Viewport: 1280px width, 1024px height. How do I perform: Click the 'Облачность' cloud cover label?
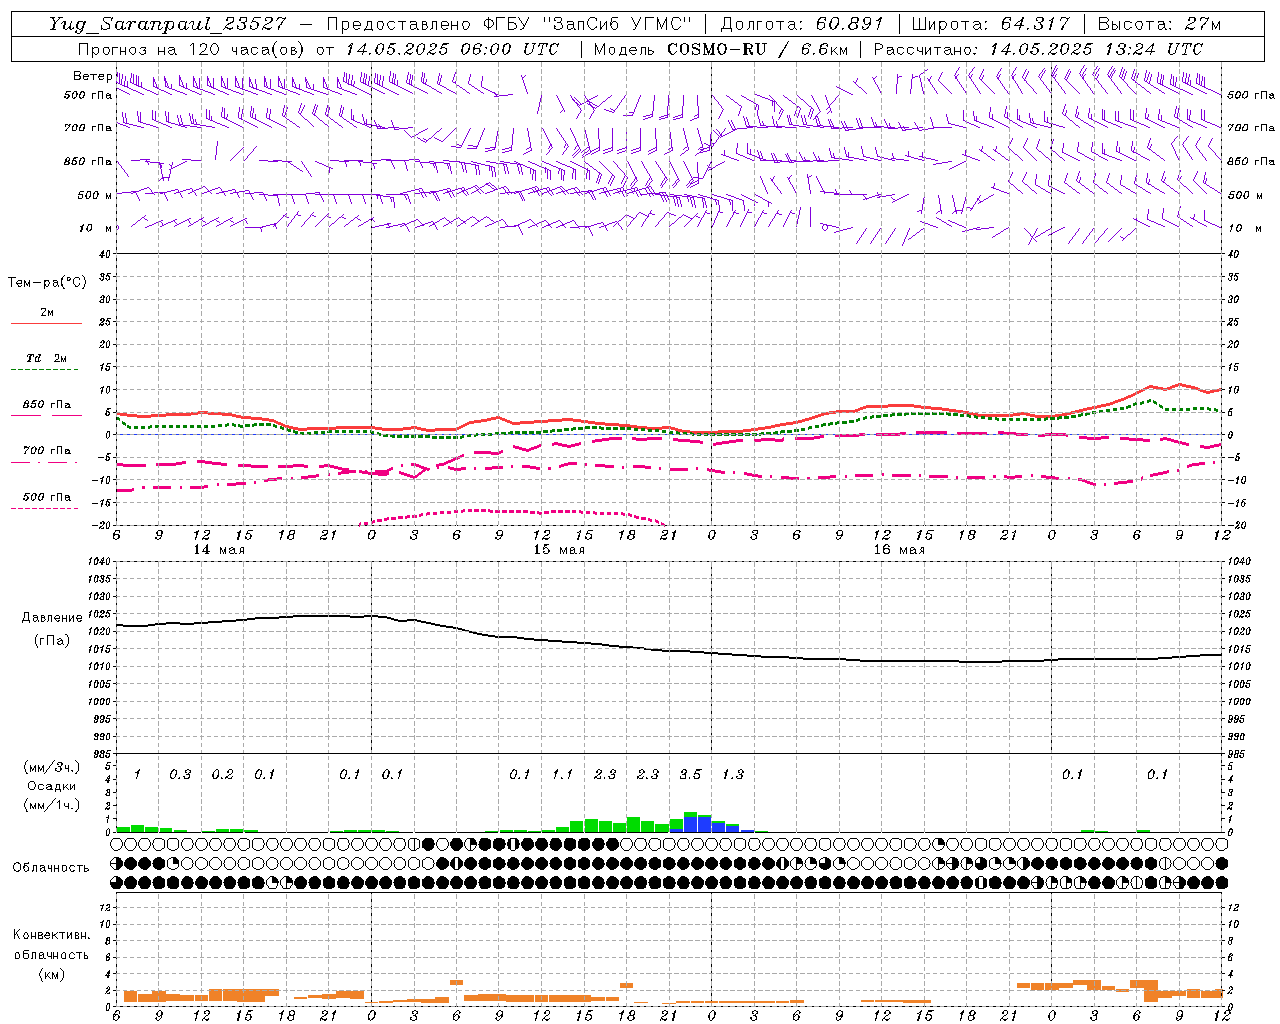[51, 867]
